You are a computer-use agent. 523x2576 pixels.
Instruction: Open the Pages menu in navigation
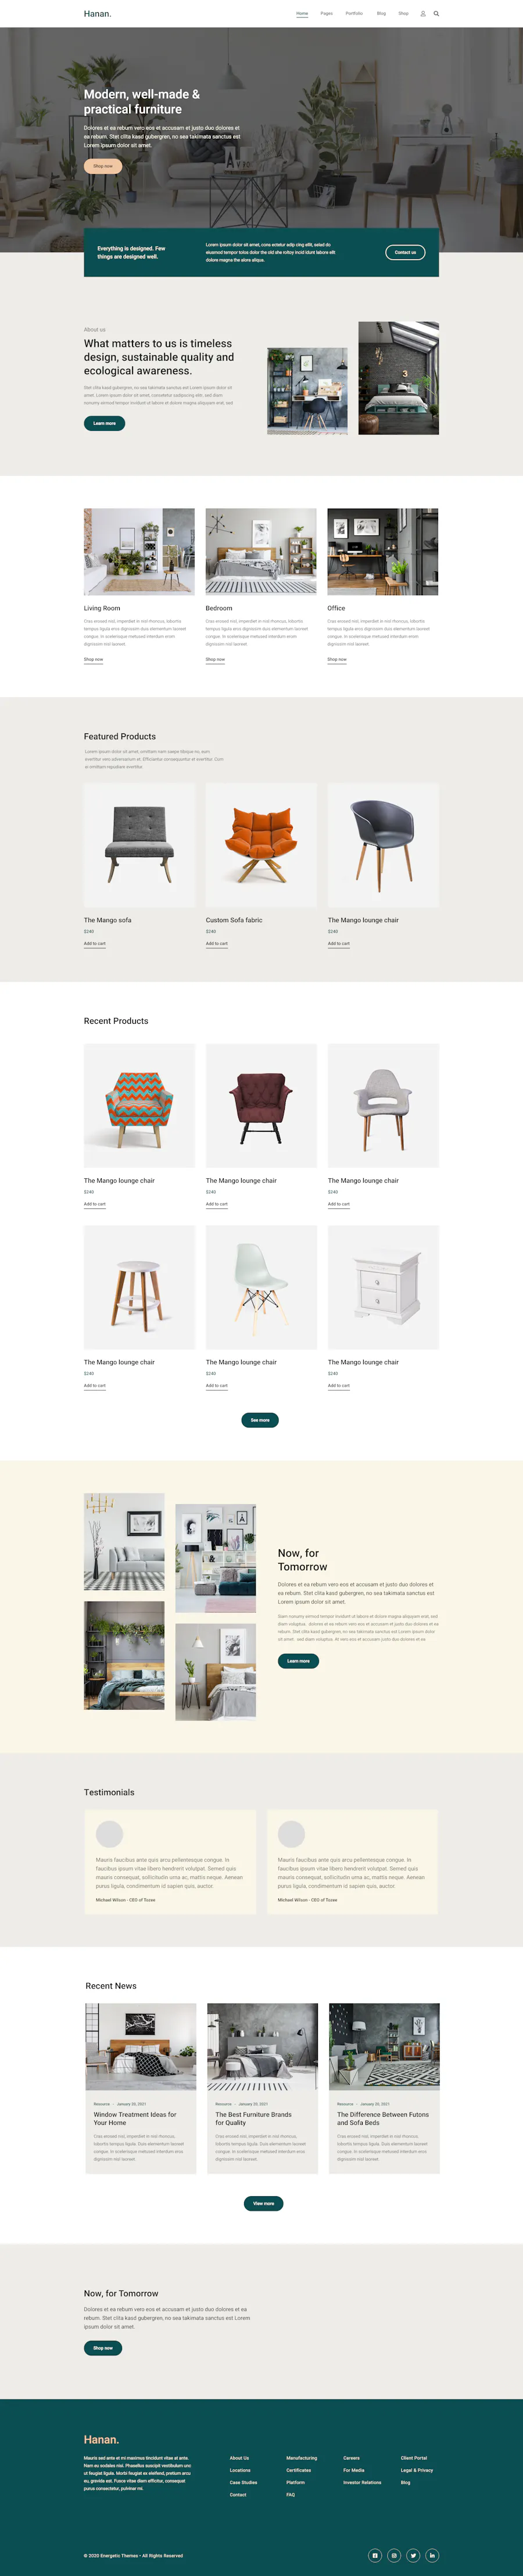click(x=326, y=14)
